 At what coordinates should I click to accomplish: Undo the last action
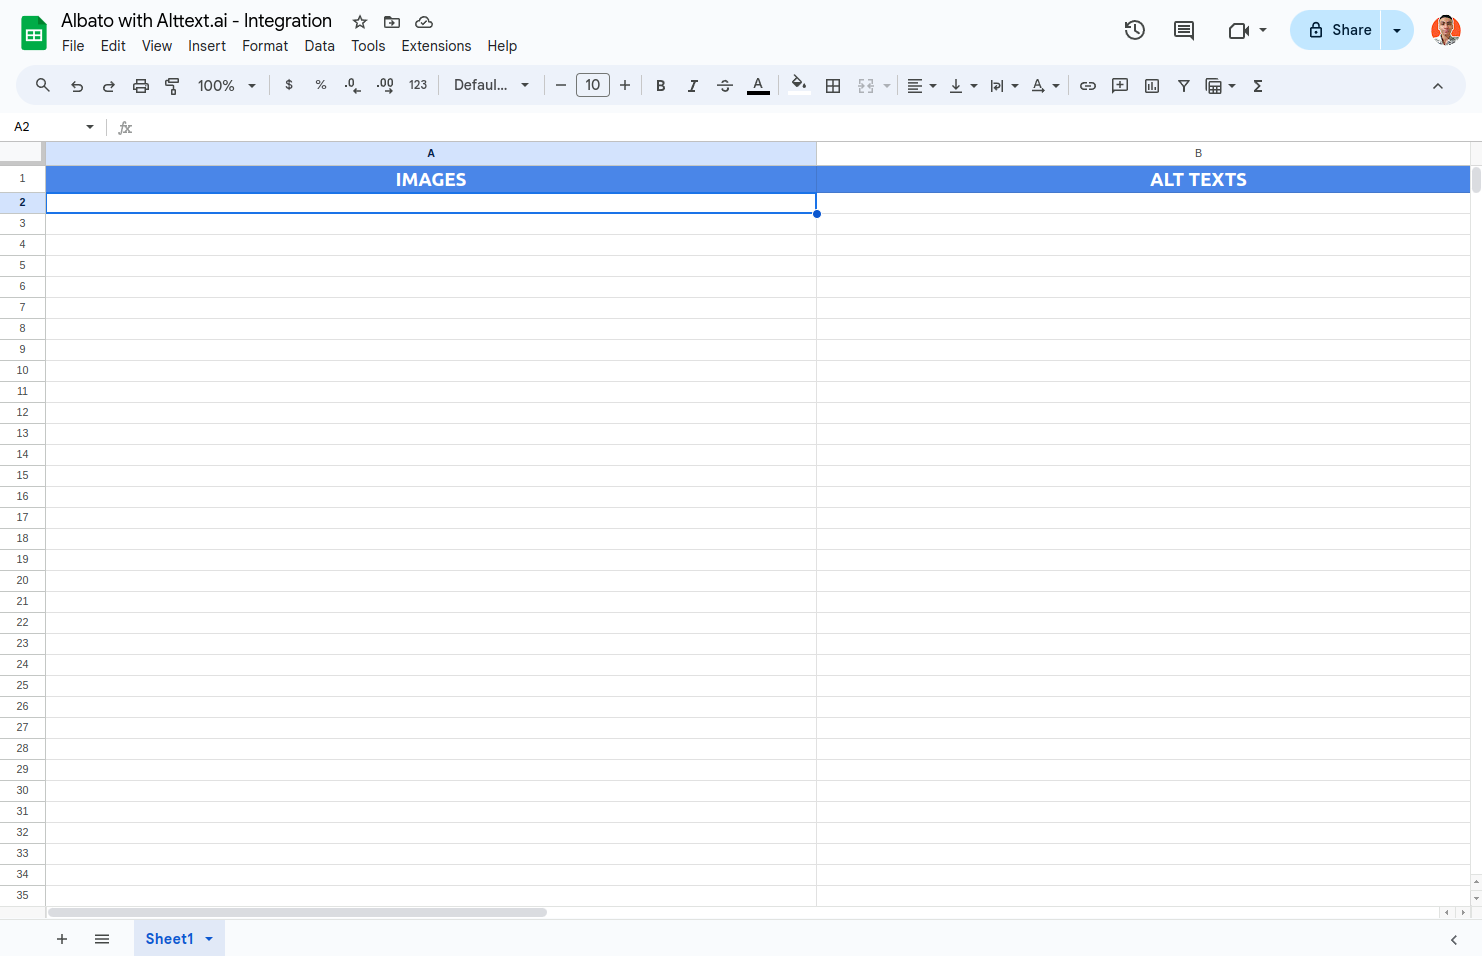(x=77, y=86)
